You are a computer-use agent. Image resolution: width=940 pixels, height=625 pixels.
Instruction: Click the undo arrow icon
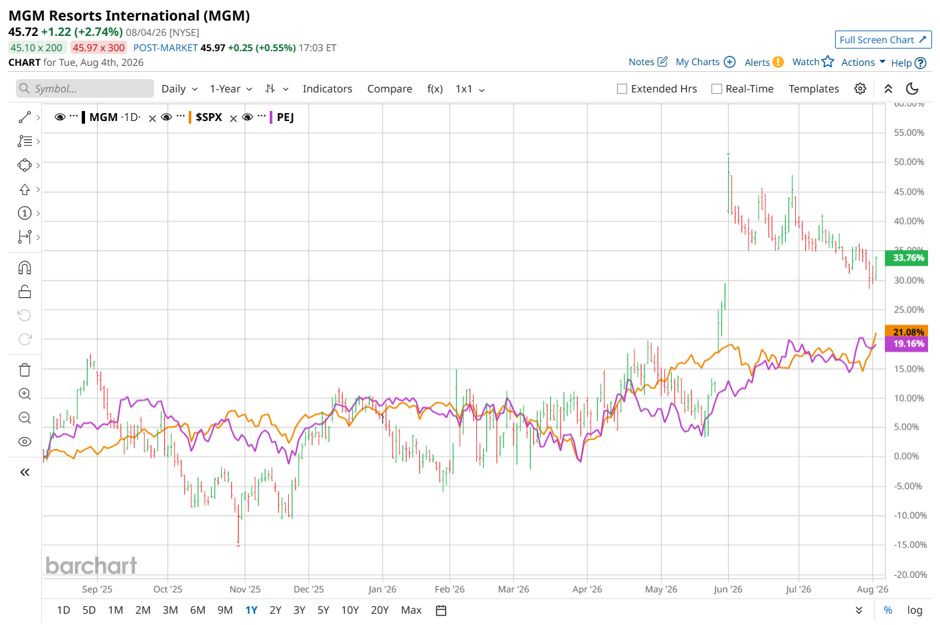25,315
